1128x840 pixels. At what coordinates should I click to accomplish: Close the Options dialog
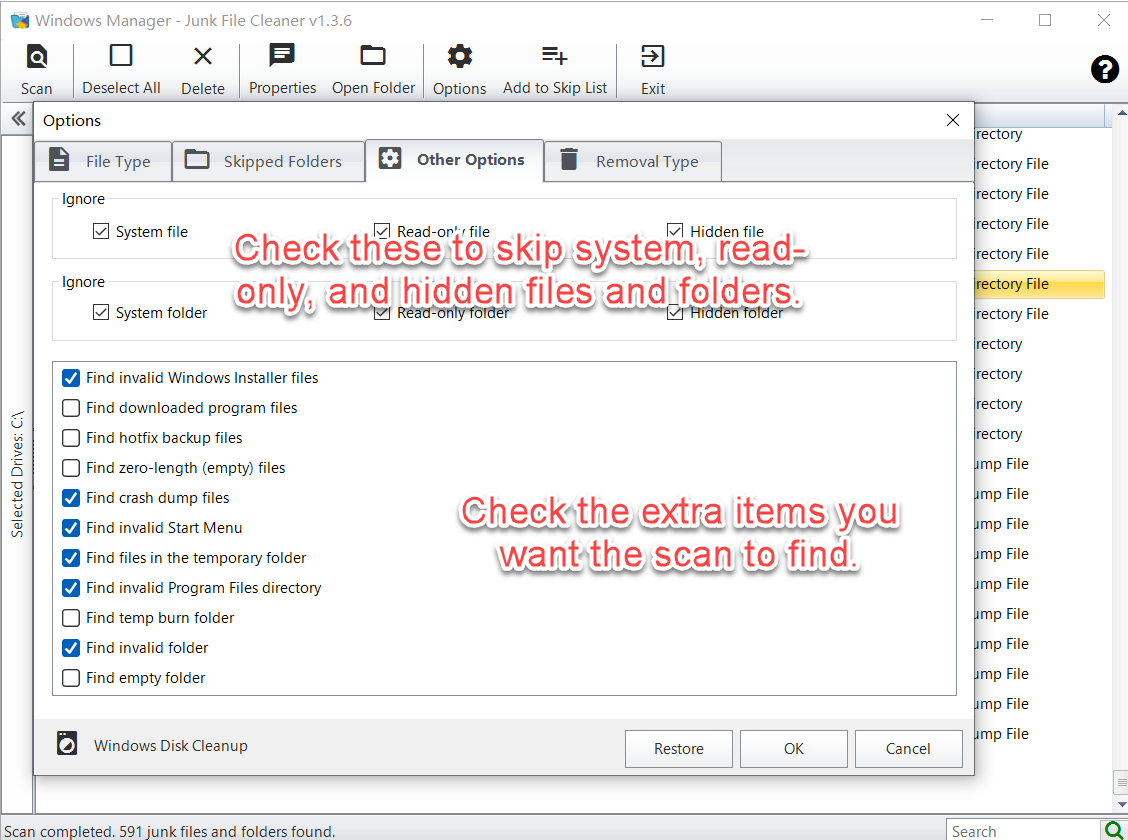point(952,120)
